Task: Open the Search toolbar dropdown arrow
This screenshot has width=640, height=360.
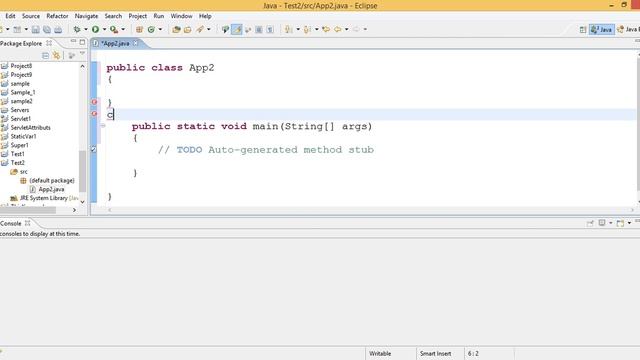Action: [x=209, y=29]
